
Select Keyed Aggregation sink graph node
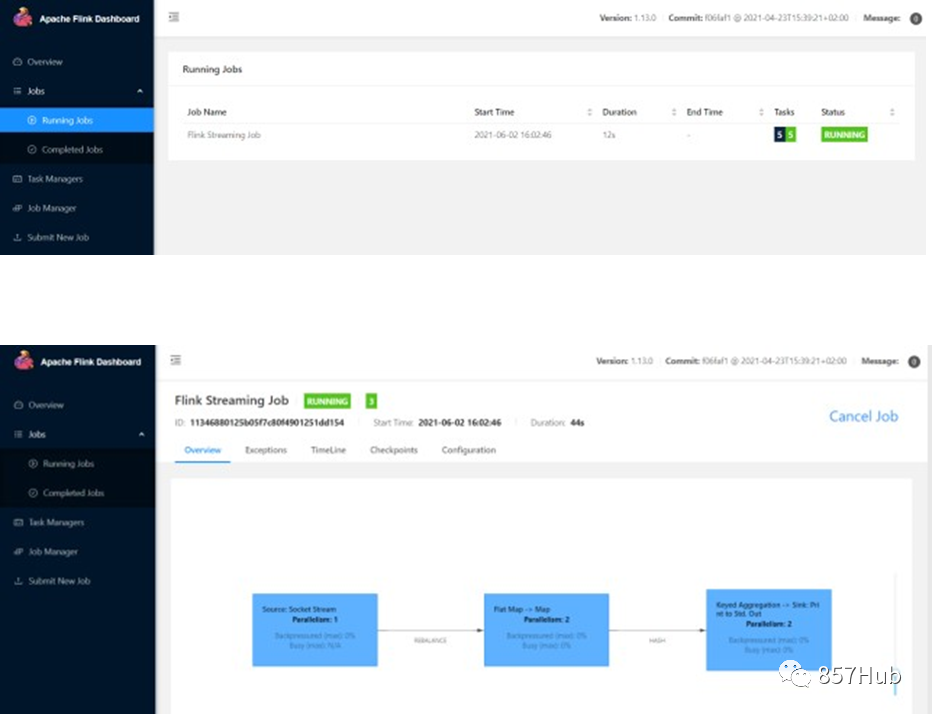[769, 630]
